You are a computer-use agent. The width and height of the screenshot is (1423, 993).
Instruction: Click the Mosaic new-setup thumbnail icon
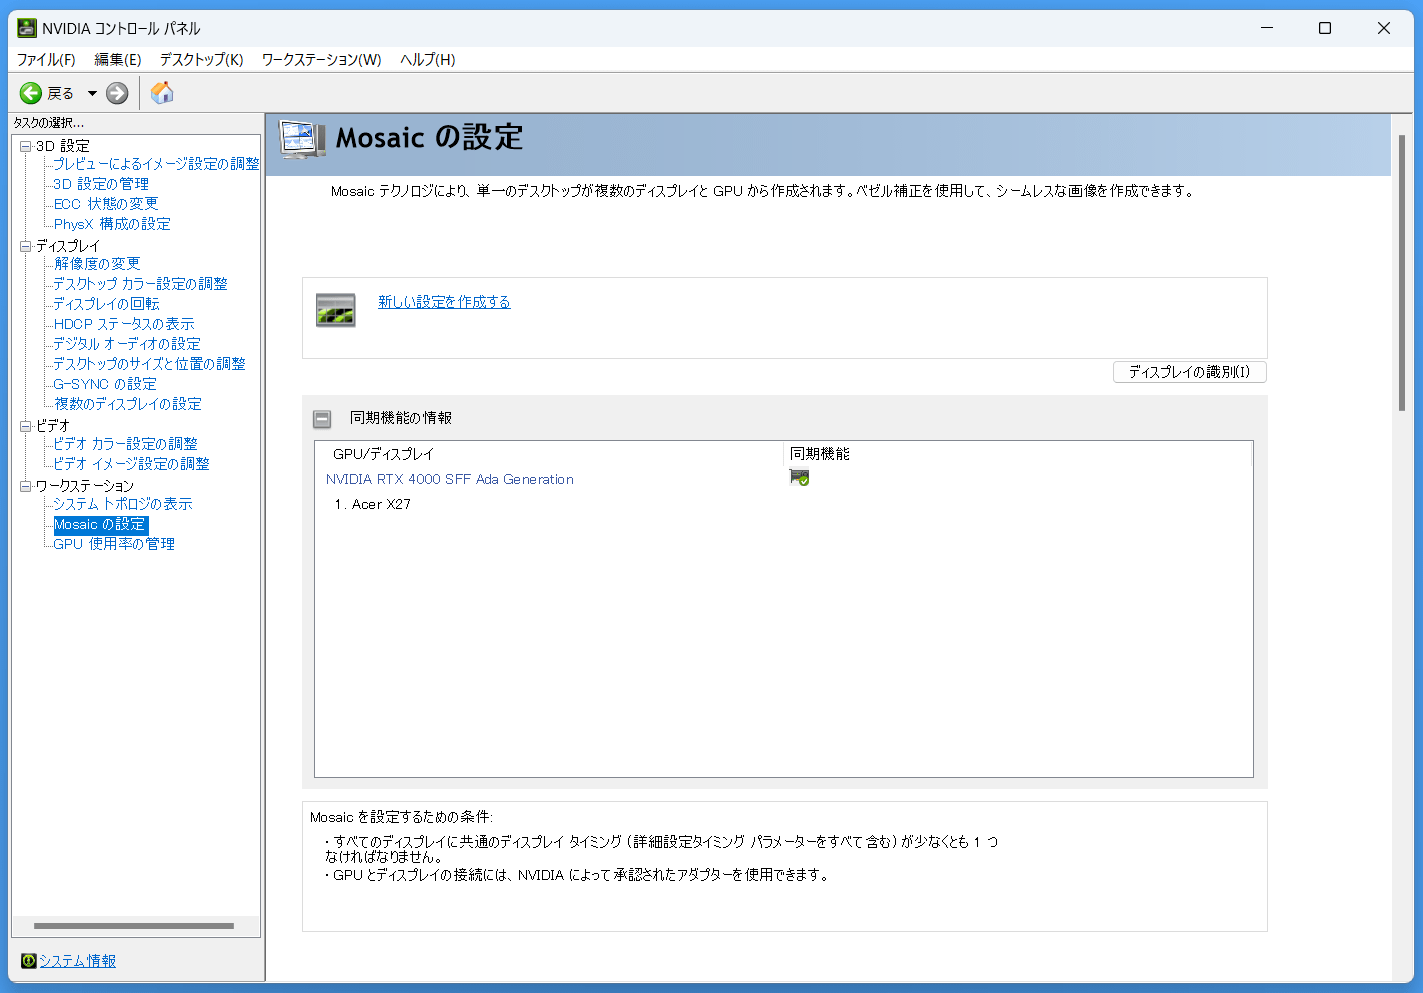coord(335,309)
